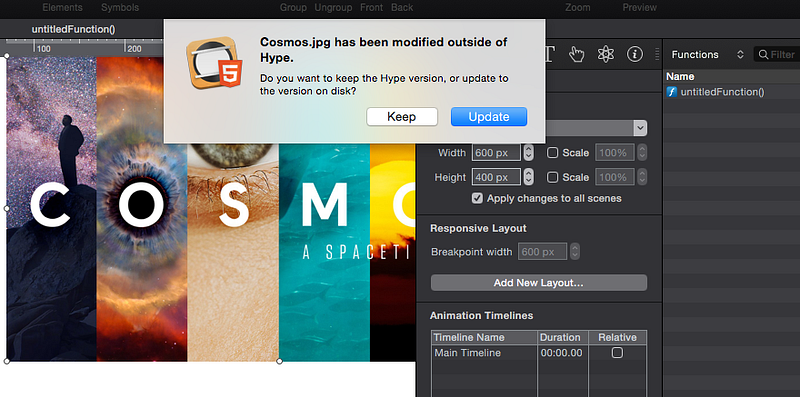Click the magnifier icon in Filter field
The width and height of the screenshot is (800, 397).
763,55
